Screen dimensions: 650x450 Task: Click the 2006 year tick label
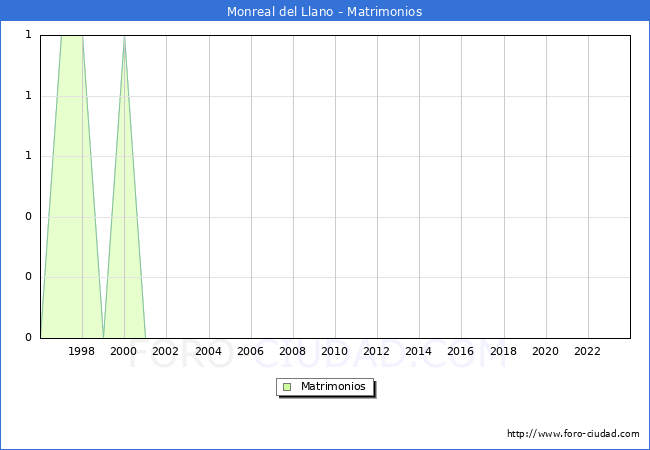(x=250, y=352)
